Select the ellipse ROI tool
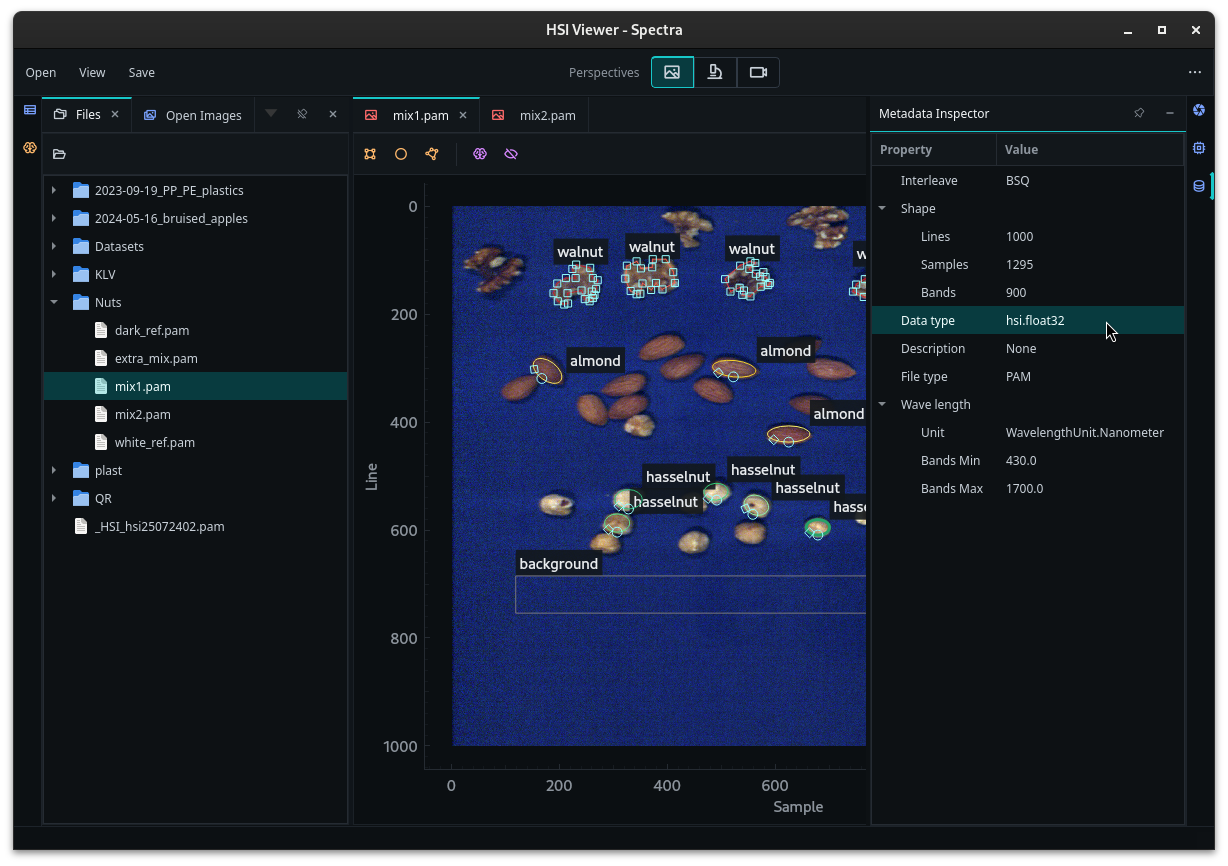This screenshot has width=1228, height=866. click(401, 154)
